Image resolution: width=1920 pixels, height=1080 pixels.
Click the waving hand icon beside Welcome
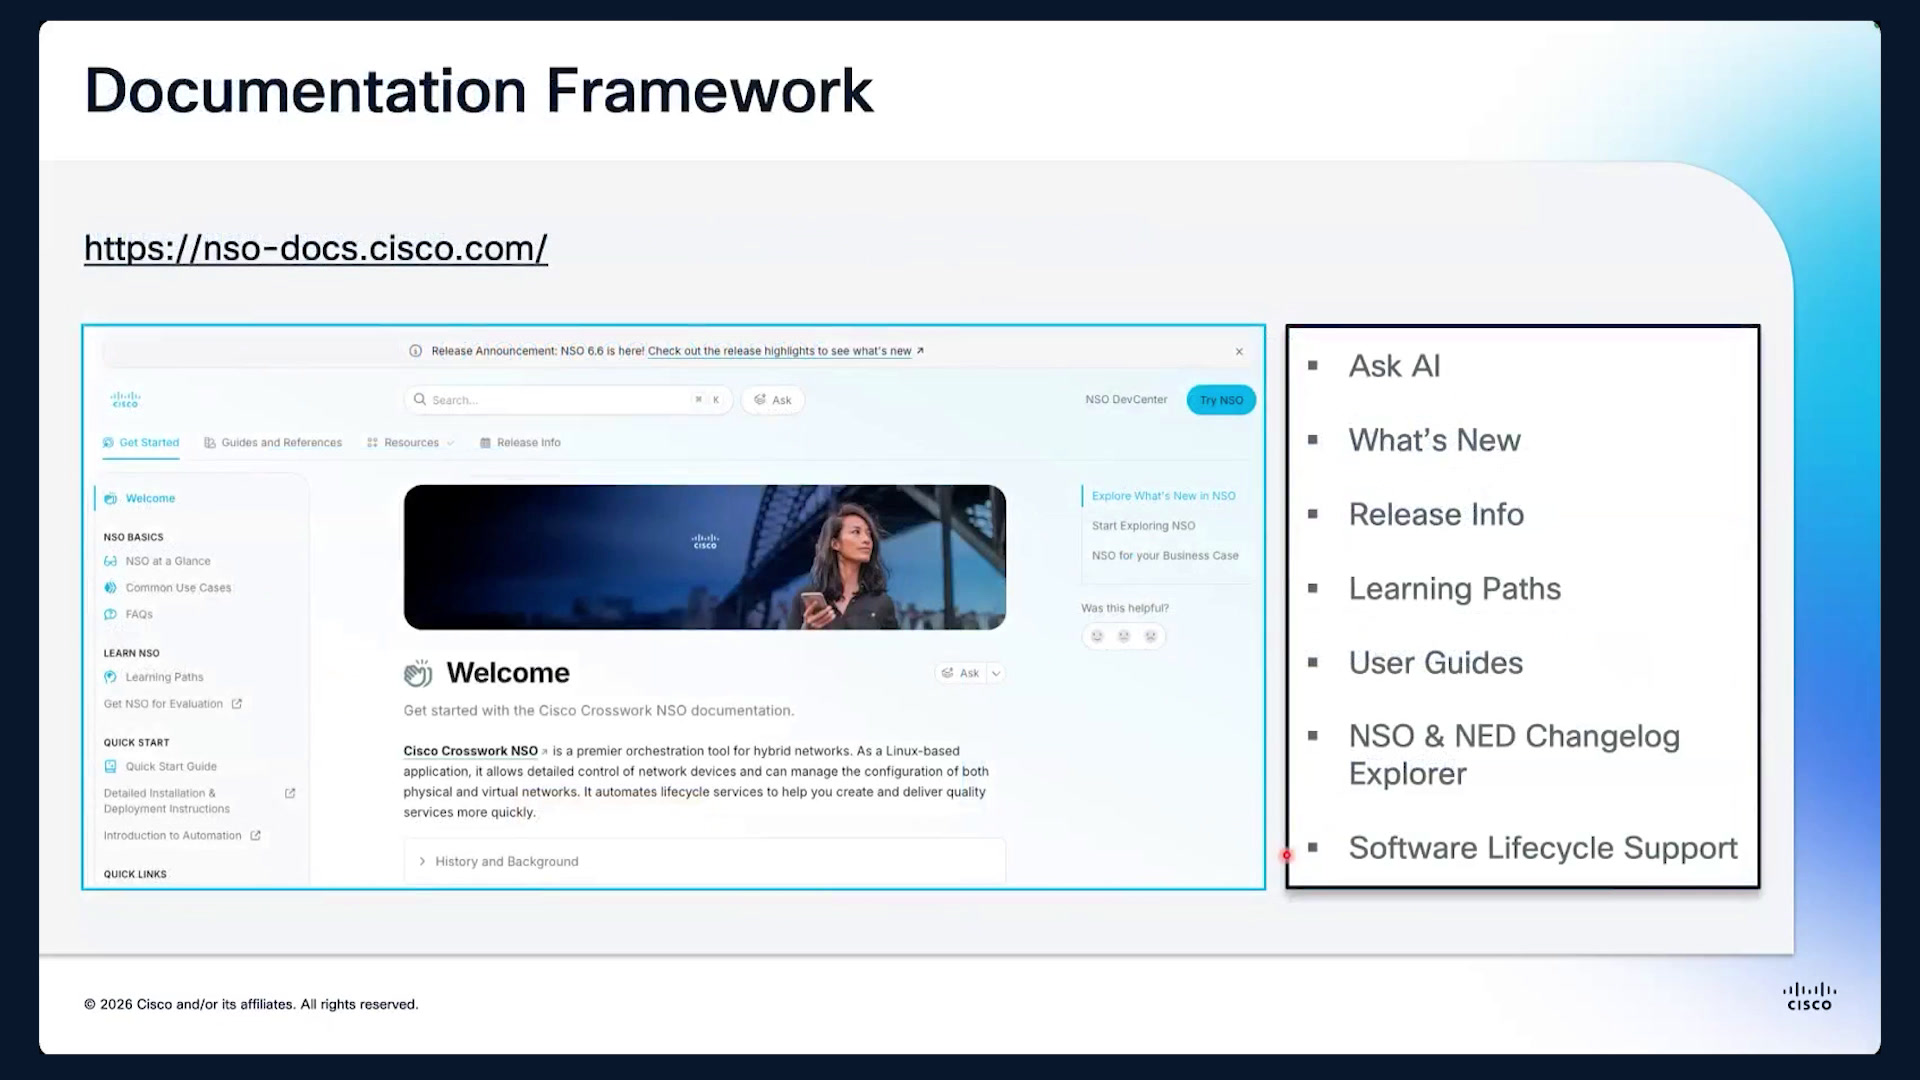click(x=418, y=673)
